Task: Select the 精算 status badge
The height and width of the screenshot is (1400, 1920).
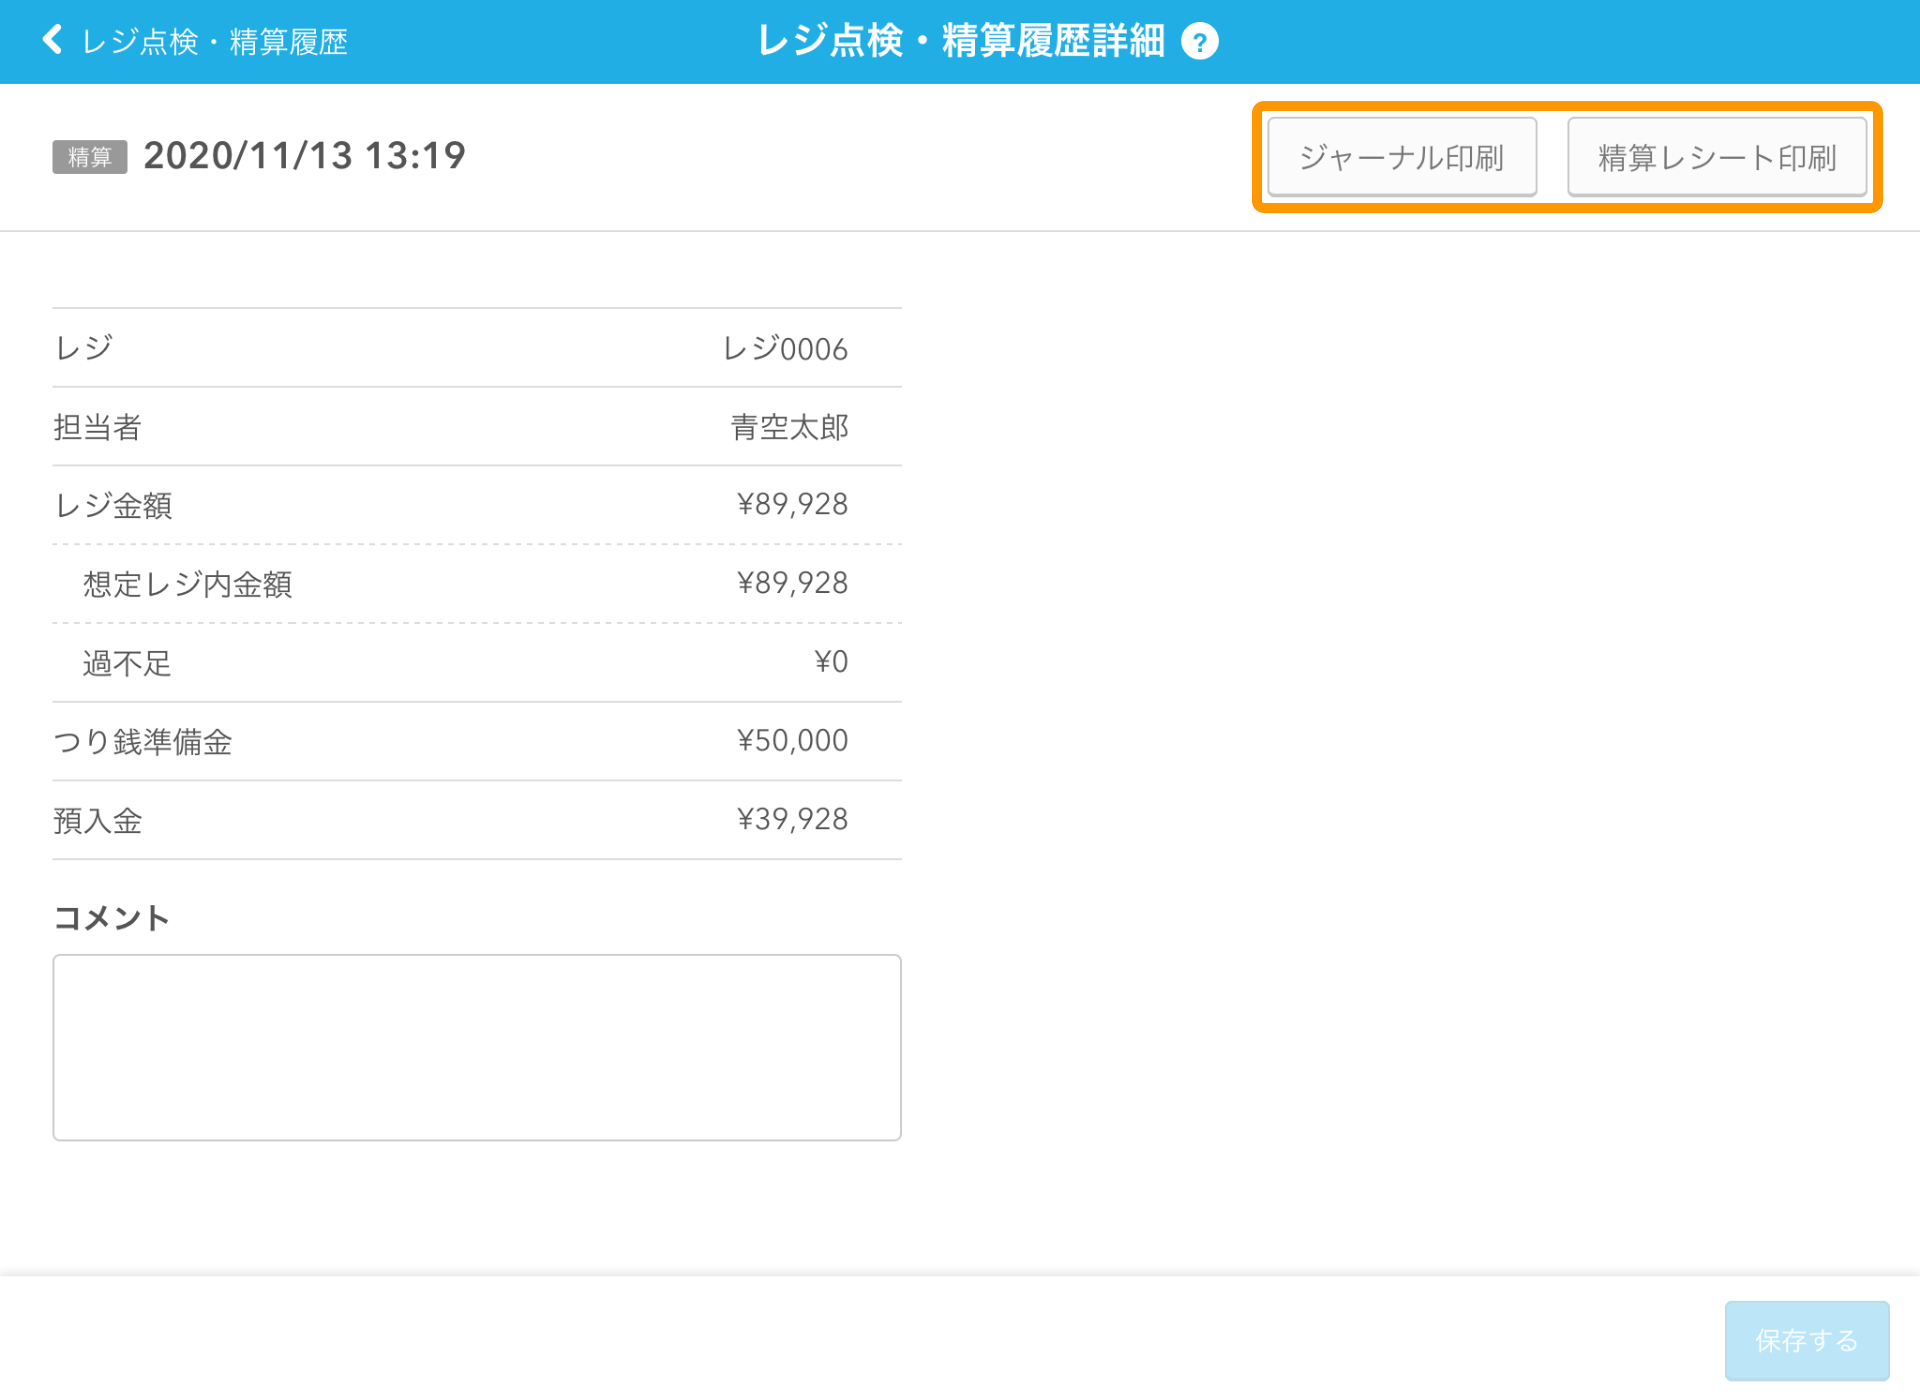Action: point(90,157)
